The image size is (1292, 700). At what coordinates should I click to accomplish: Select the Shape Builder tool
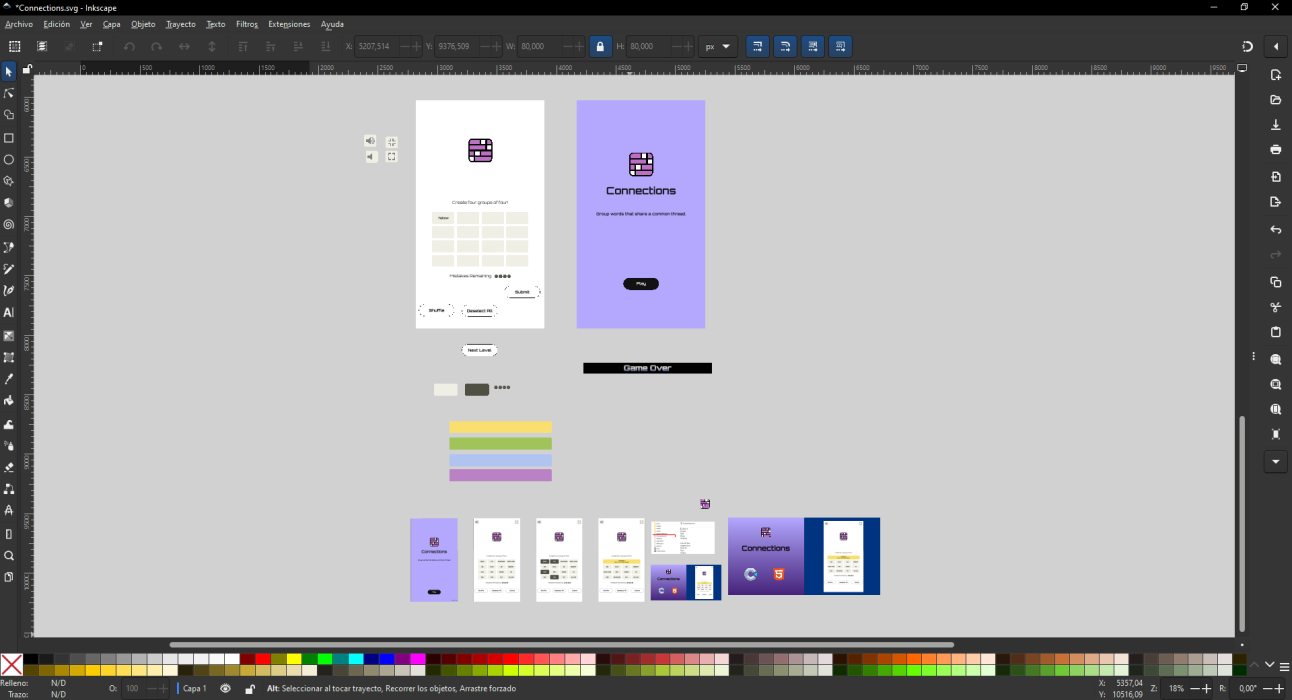(x=9, y=115)
